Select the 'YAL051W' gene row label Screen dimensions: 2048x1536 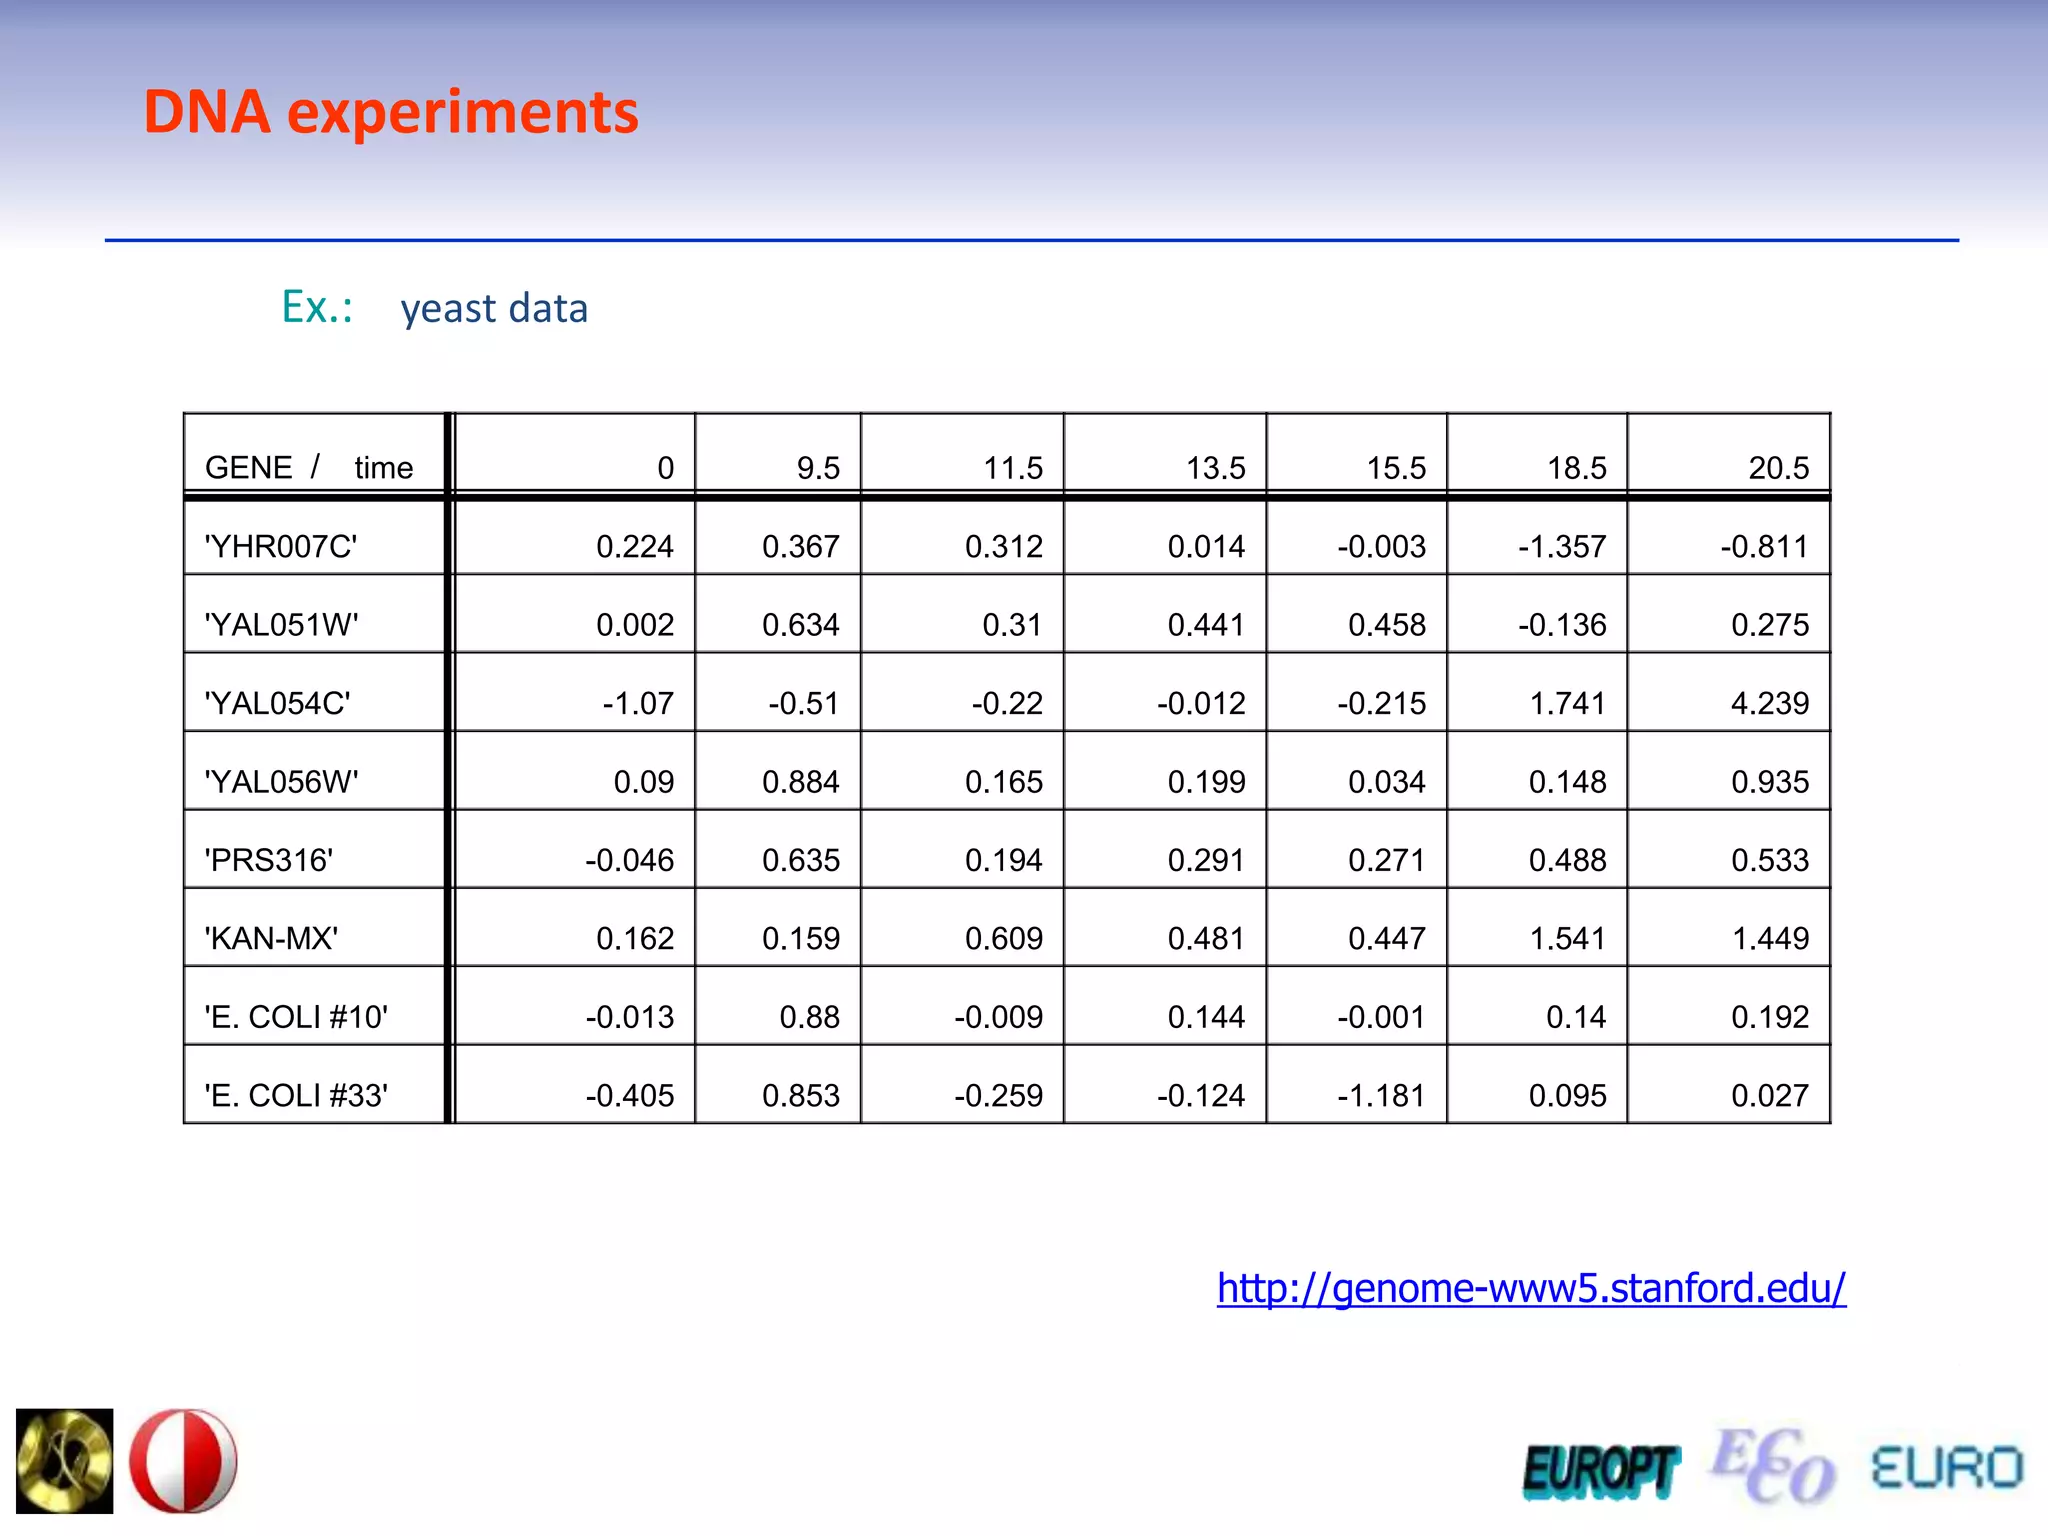(x=281, y=625)
